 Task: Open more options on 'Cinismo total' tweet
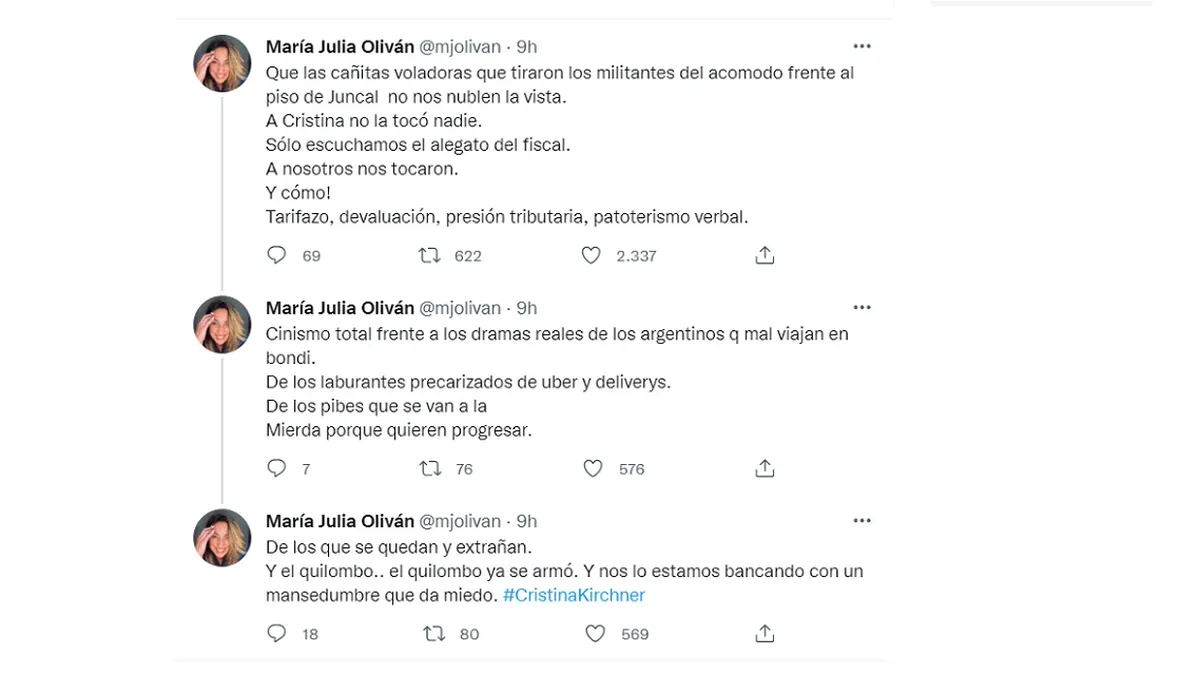861,307
